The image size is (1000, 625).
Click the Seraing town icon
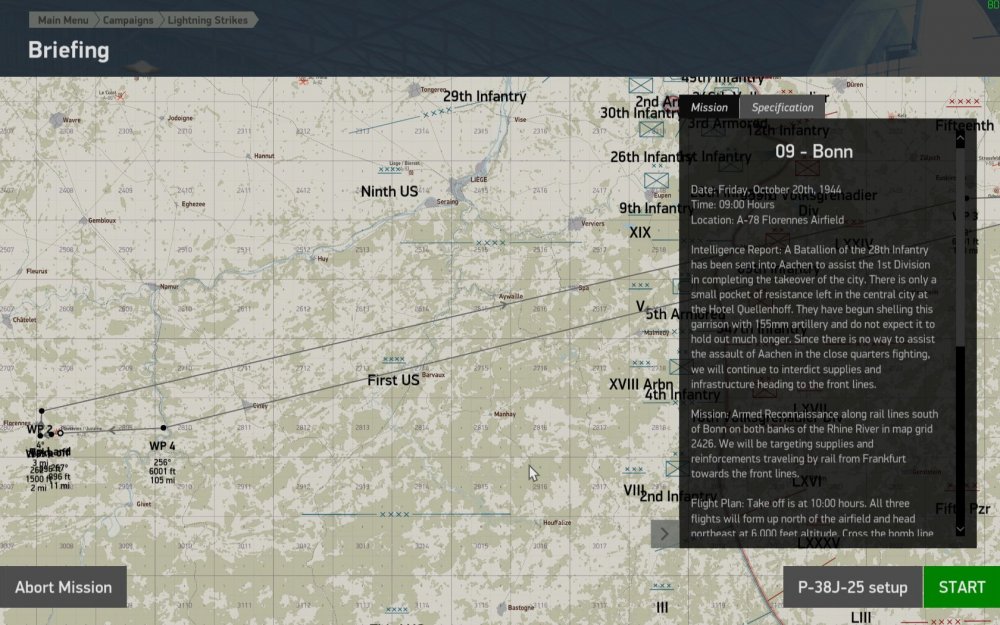click(430, 202)
